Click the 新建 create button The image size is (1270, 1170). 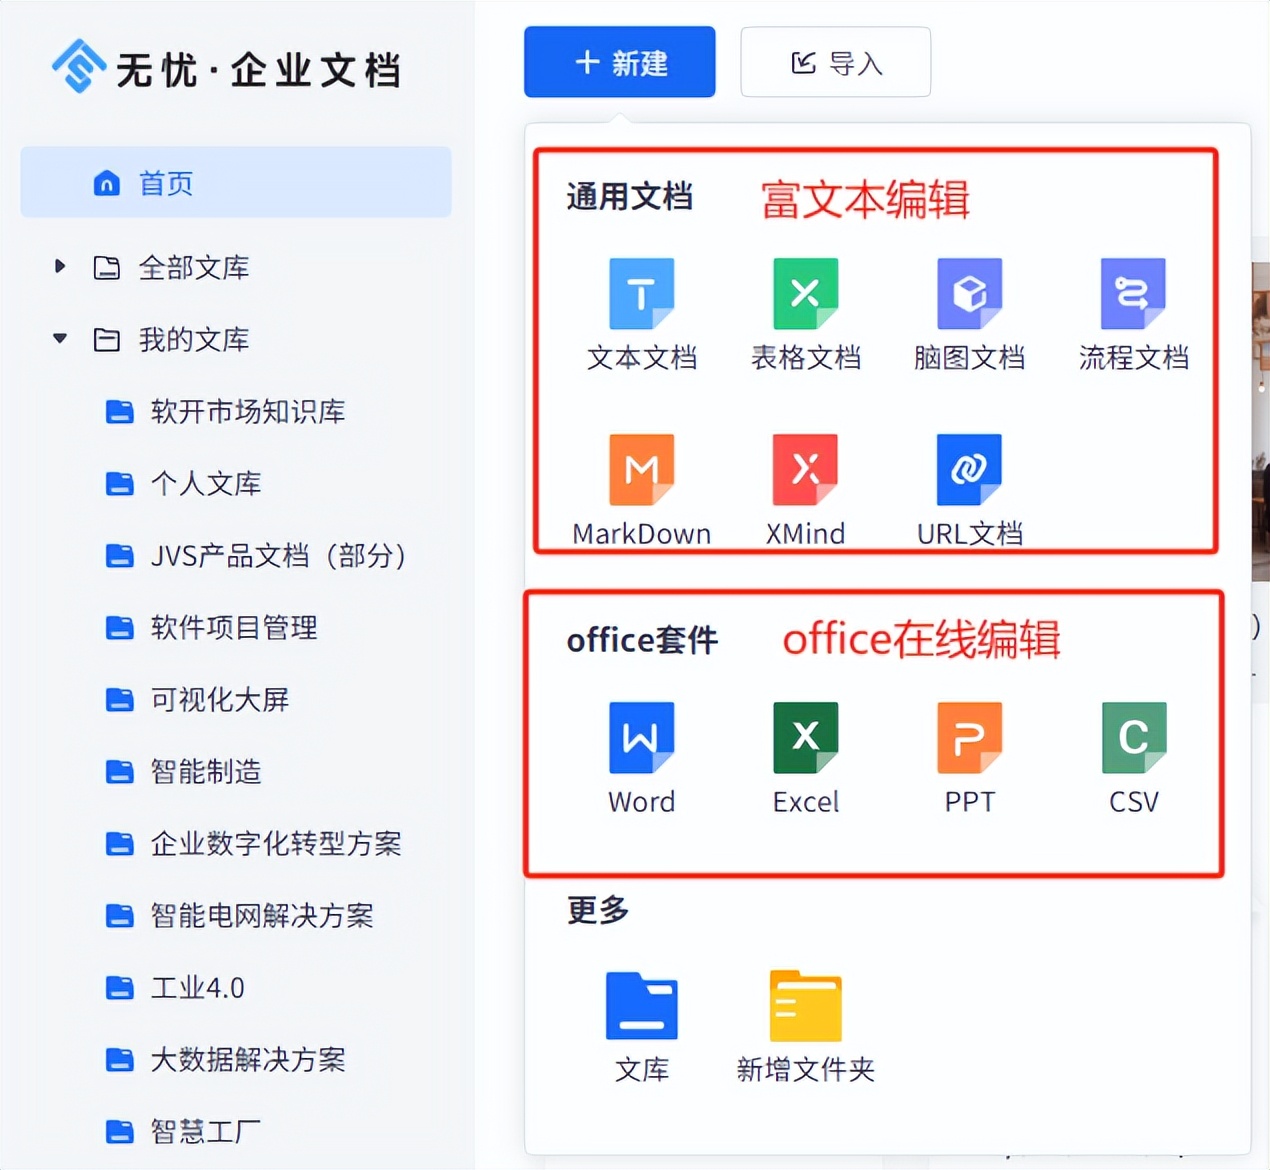tap(620, 62)
